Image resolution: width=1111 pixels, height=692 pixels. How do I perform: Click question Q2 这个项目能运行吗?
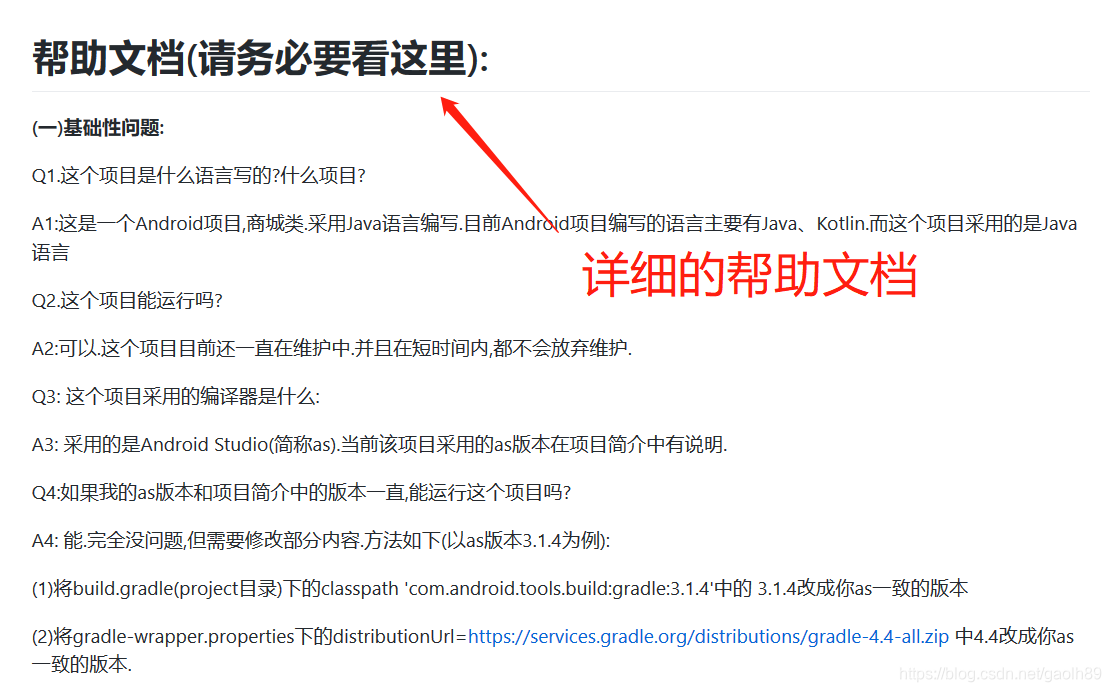[128, 300]
